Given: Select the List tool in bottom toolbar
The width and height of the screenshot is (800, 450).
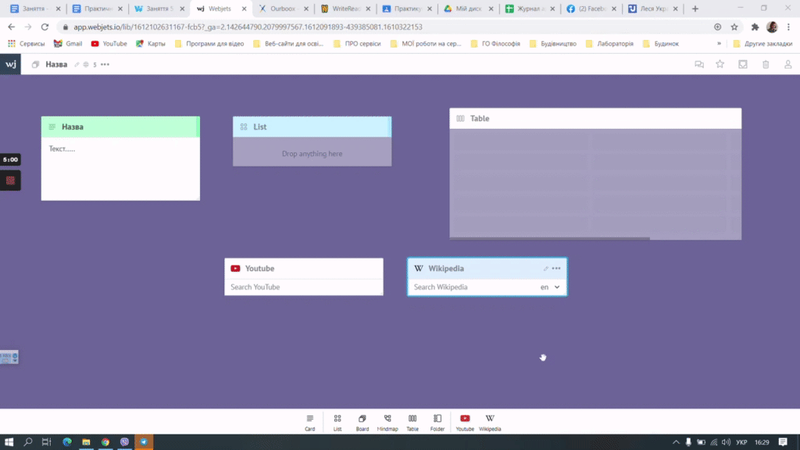Looking at the screenshot, I should pyautogui.click(x=337, y=422).
